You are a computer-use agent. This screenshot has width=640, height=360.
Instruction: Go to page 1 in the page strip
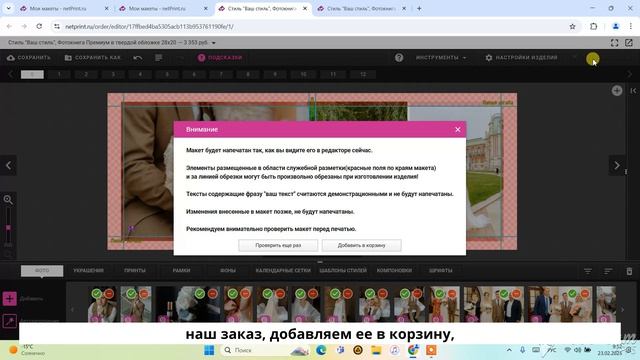click(59, 74)
